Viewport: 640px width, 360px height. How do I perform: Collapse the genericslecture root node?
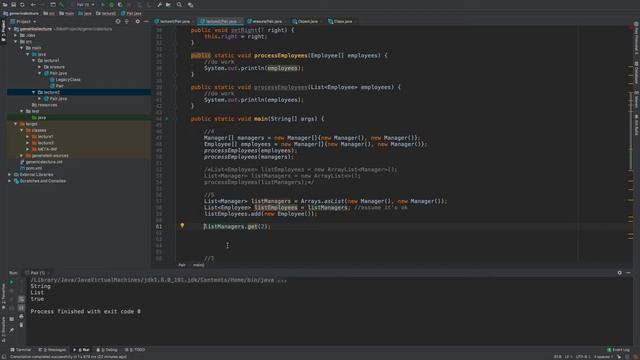(10, 29)
